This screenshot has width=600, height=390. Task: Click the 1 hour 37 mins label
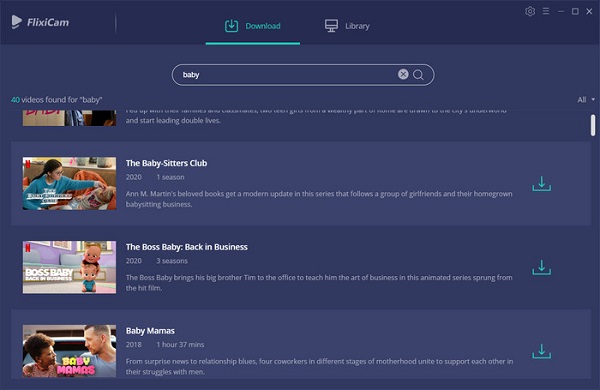[180, 344]
